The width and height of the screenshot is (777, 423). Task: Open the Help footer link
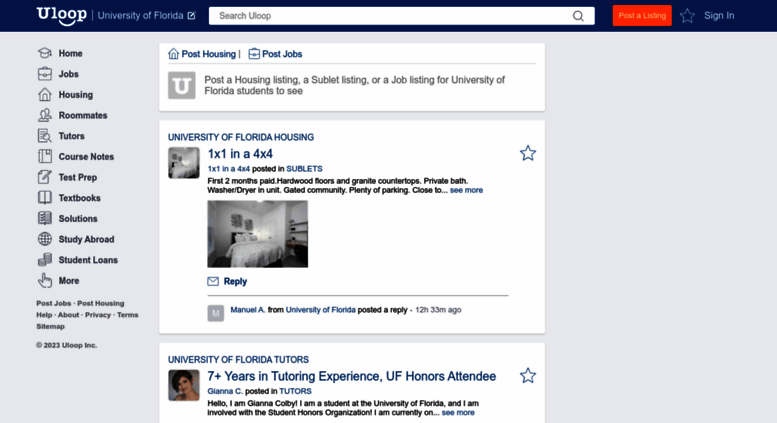coord(44,315)
